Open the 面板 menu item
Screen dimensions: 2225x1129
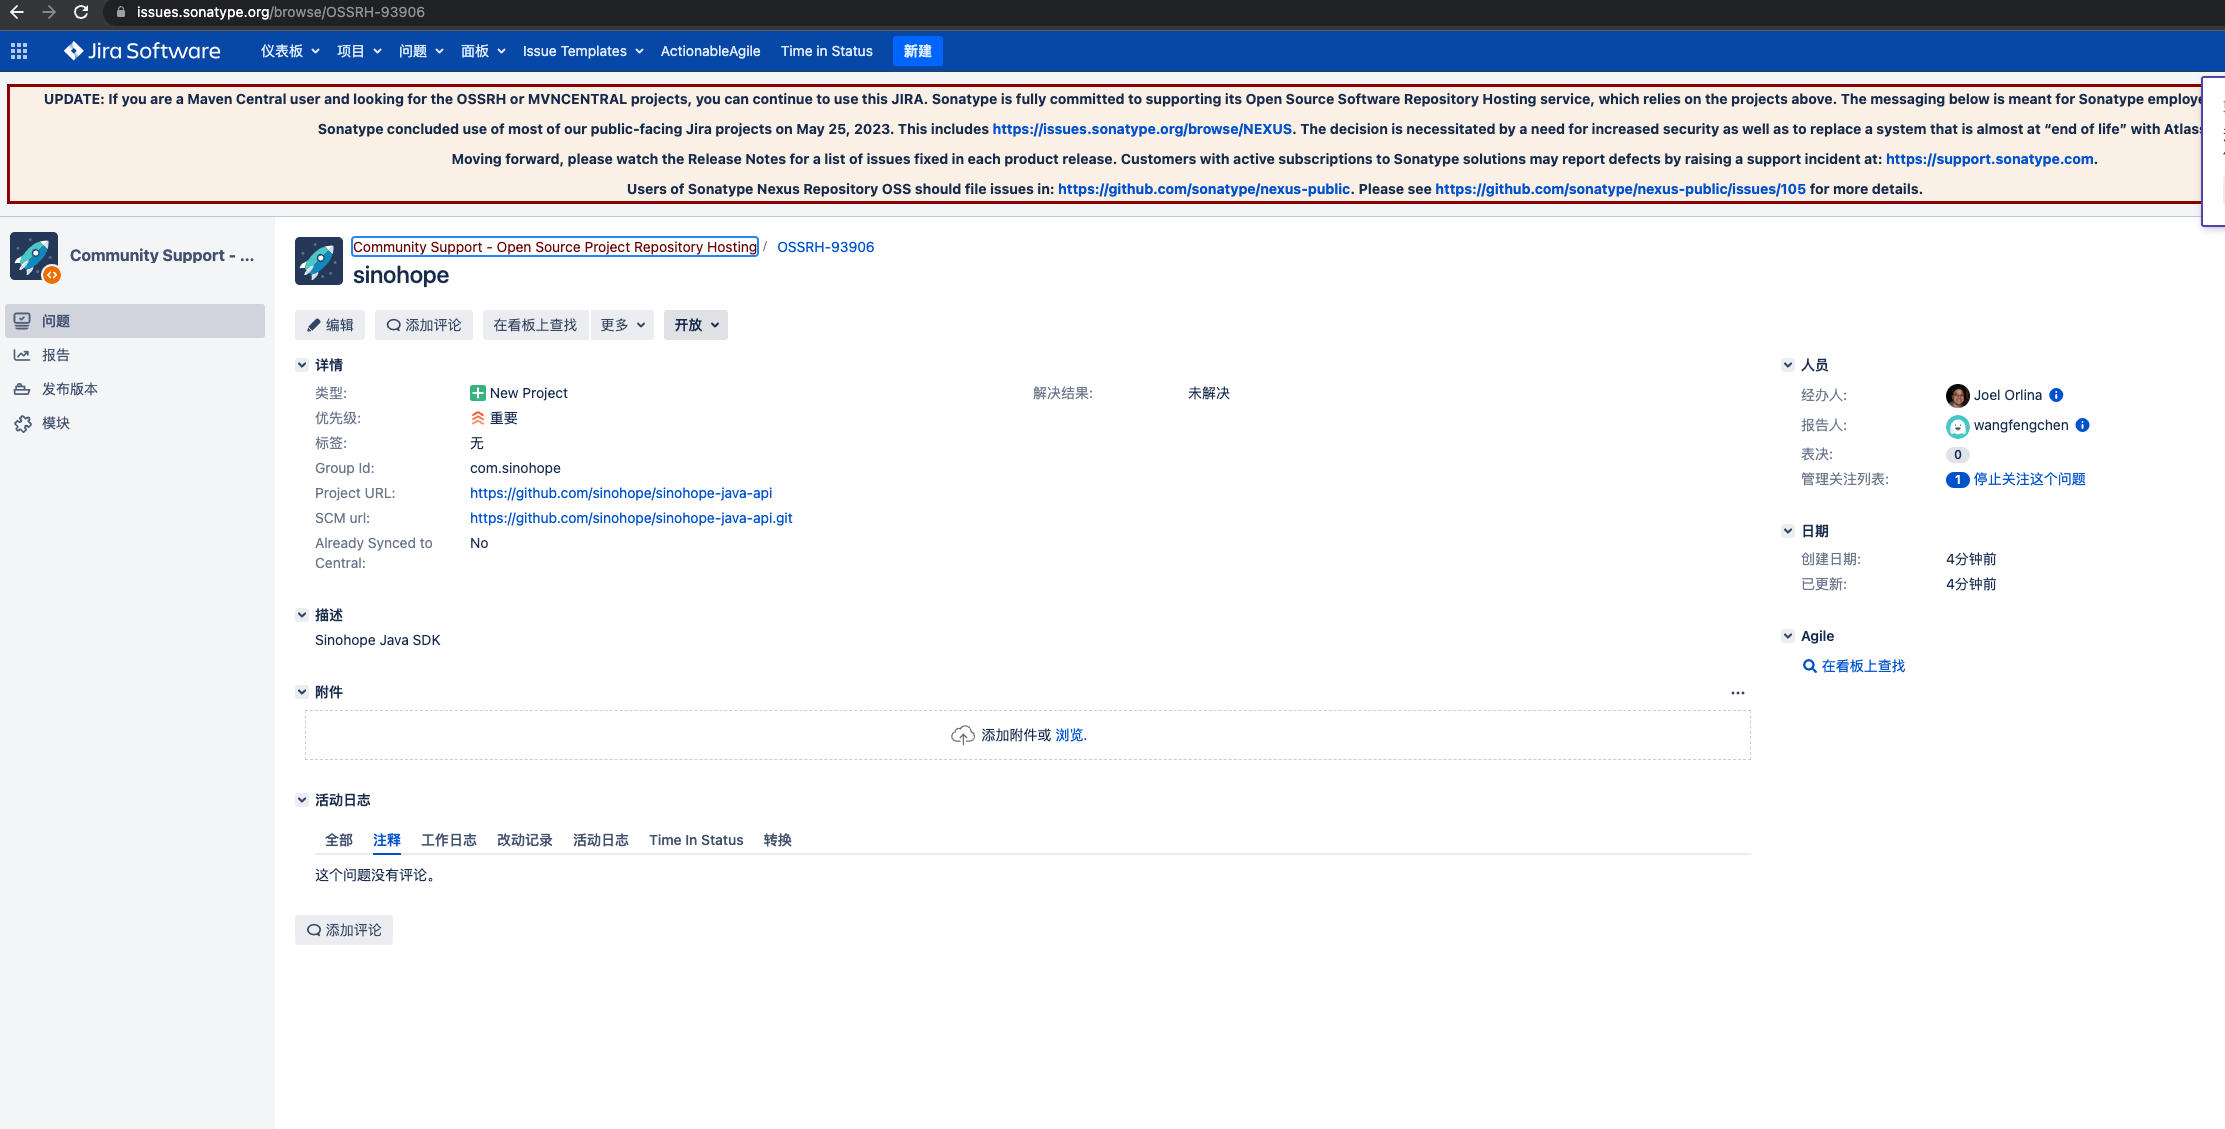pyautogui.click(x=475, y=50)
